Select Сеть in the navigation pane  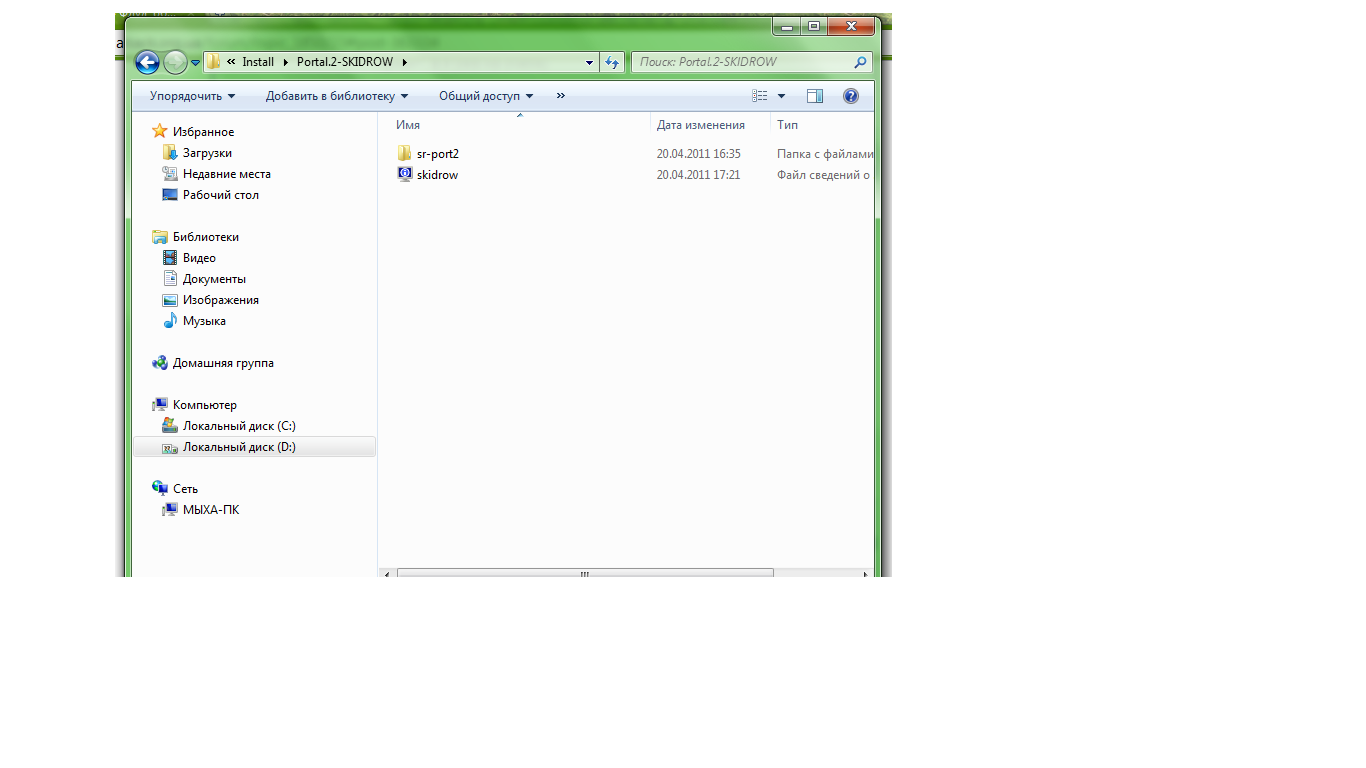click(x=185, y=489)
